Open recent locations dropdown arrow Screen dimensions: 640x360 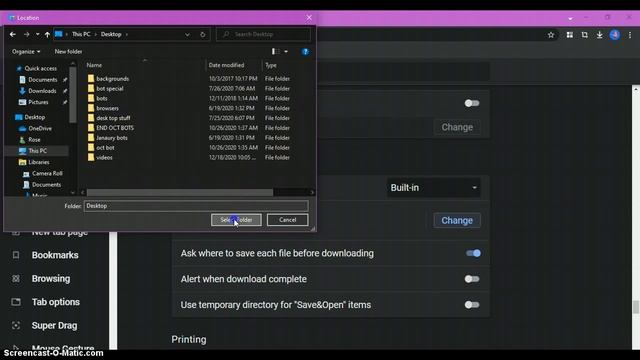pos(38,35)
